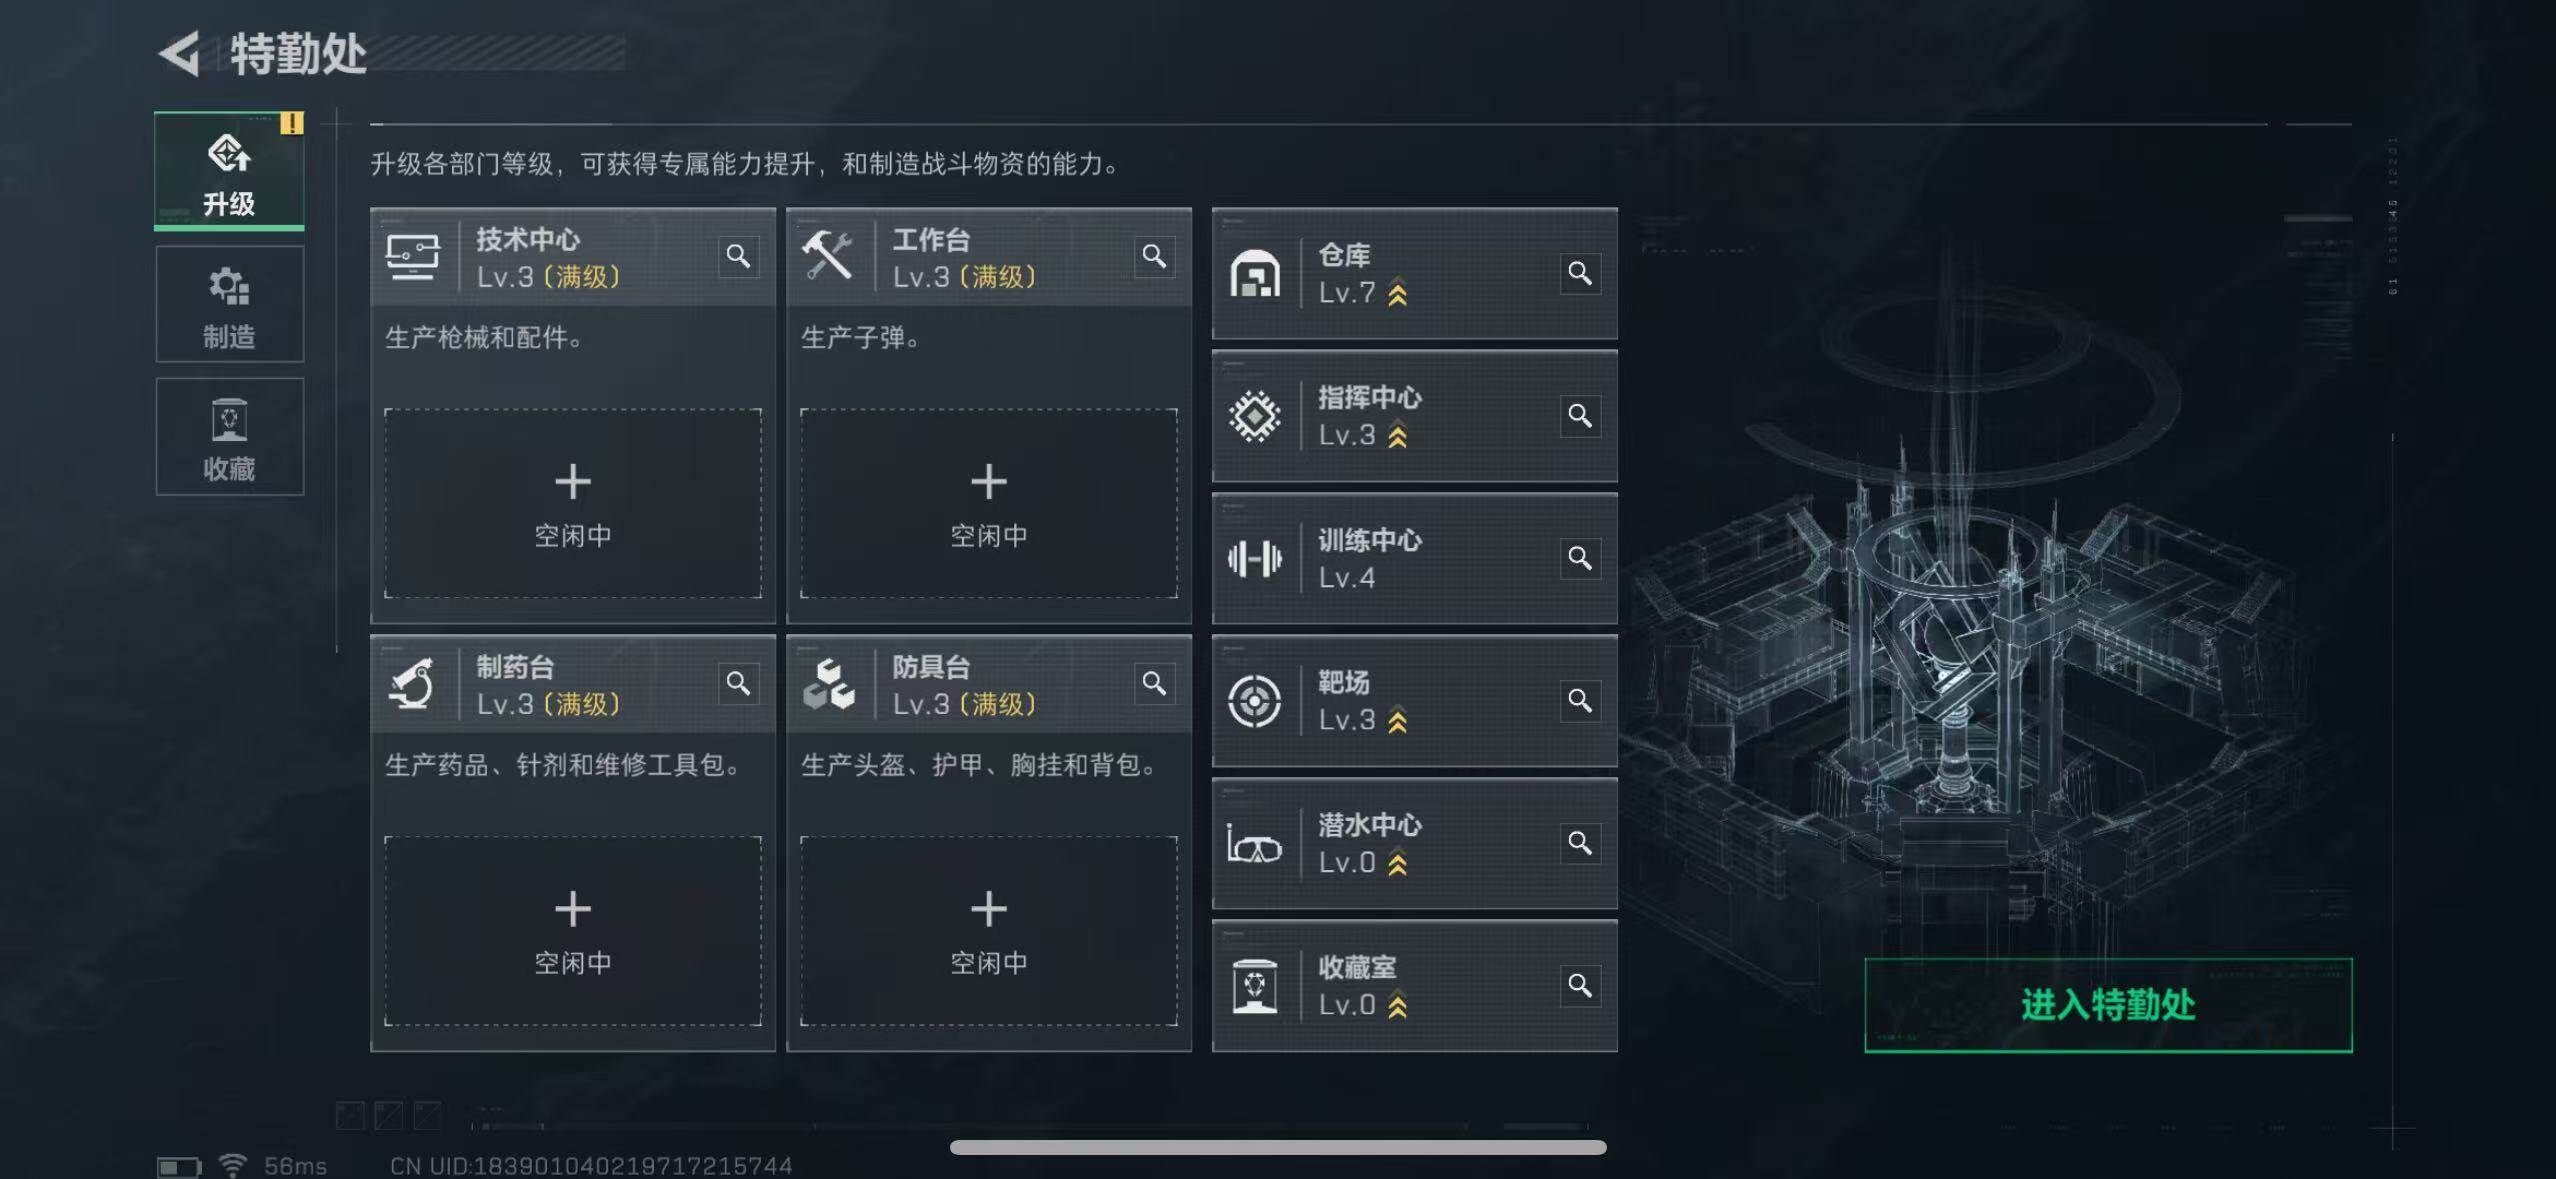
Task: View 仓库 details via magnifier icon
Action: (x=1580, y=273)
